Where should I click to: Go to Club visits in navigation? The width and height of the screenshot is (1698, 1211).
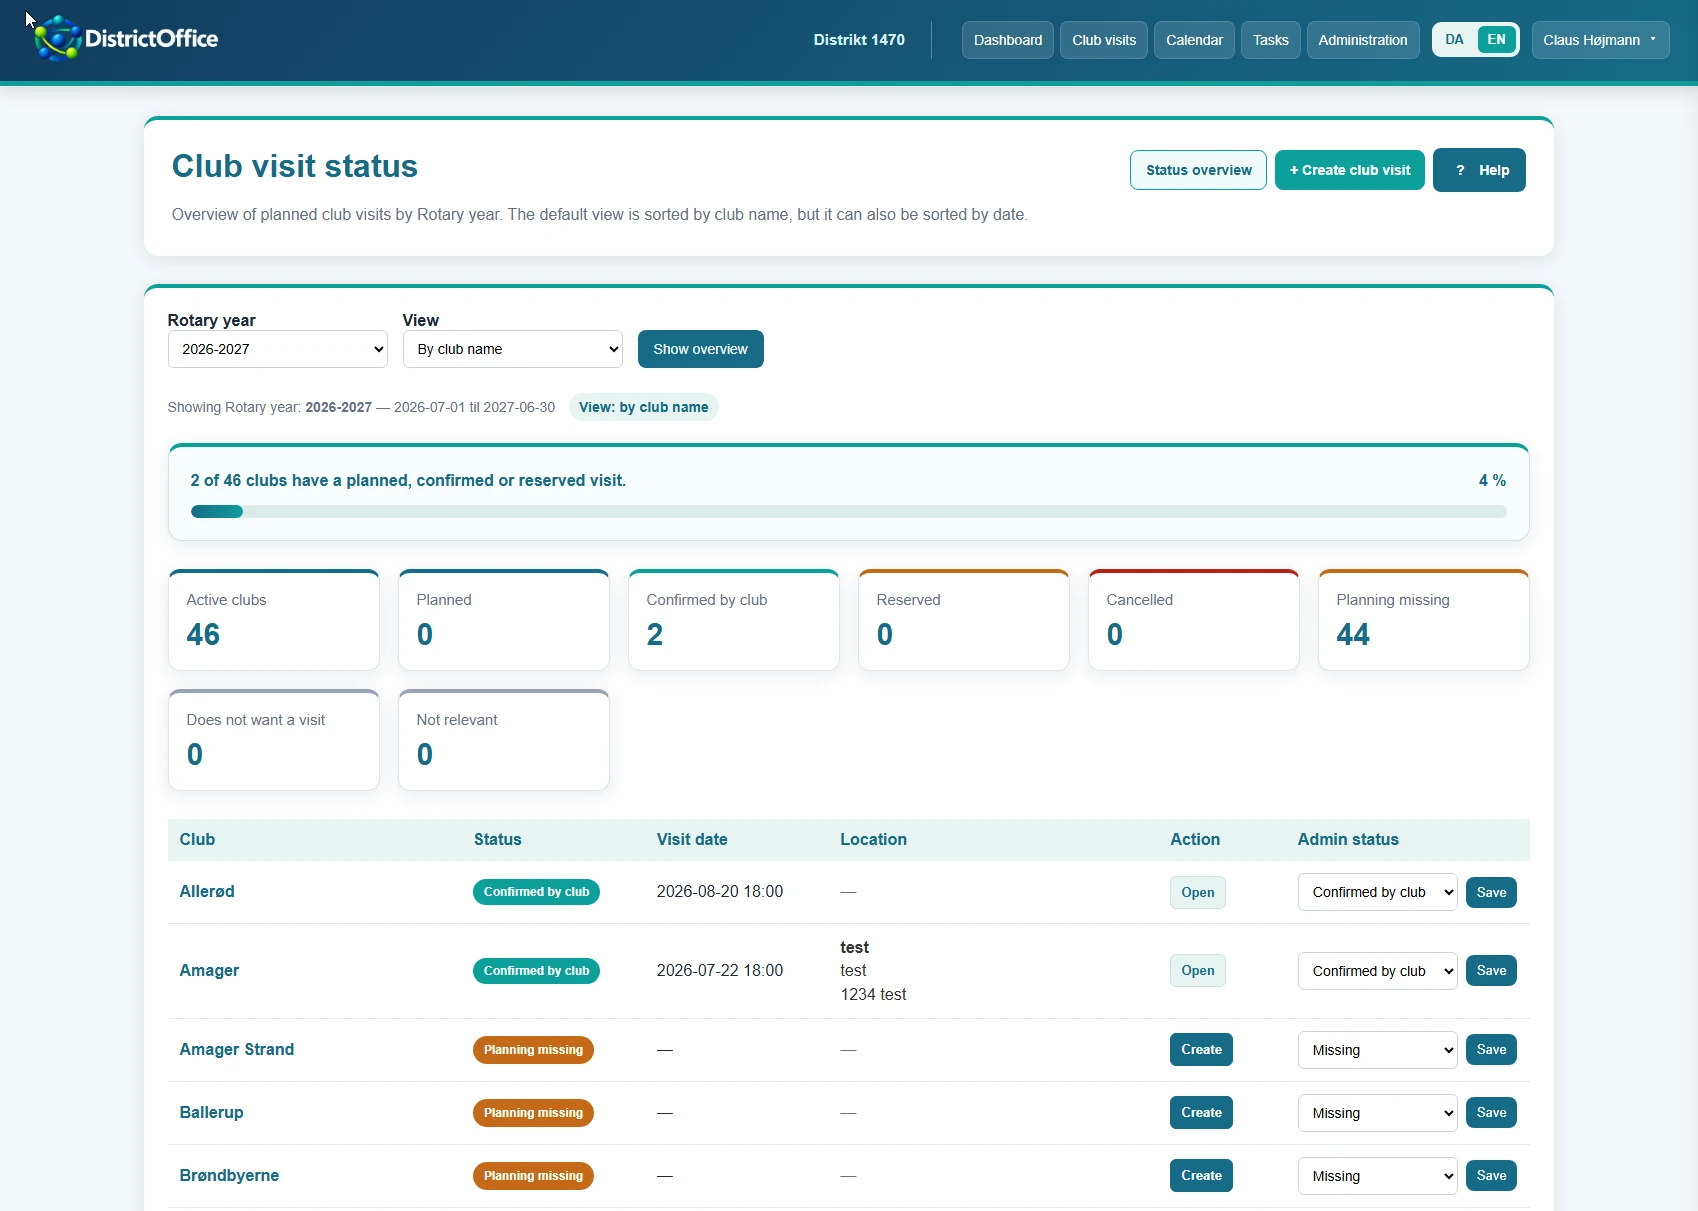(x=1104, y=40)
